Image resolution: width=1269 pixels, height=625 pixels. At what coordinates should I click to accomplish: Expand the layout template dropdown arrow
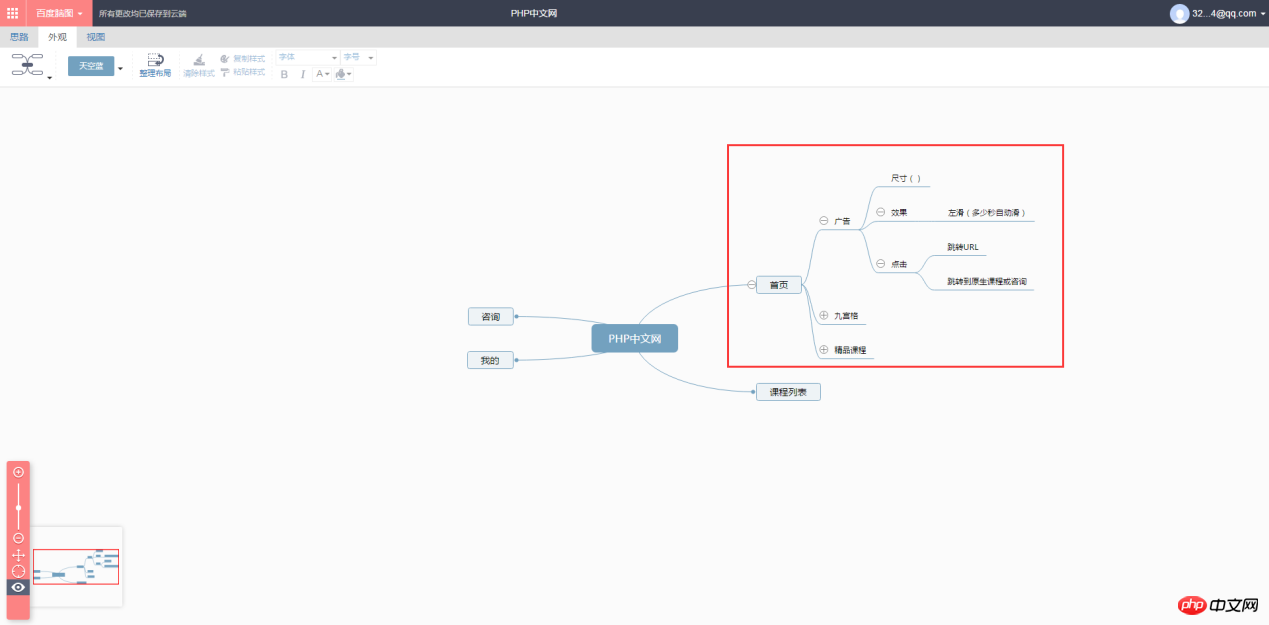[x=50, y=76]
